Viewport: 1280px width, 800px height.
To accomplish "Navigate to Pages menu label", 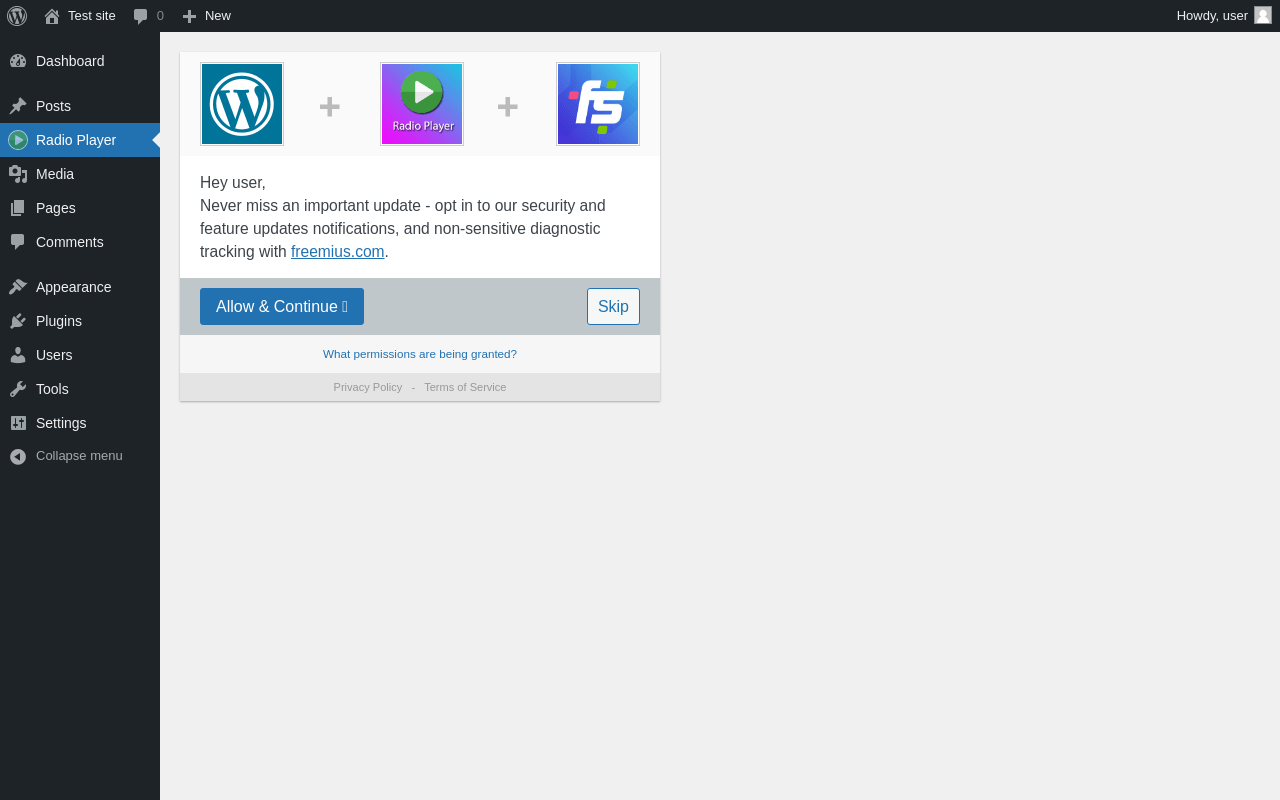I will [x=56, y=208].
